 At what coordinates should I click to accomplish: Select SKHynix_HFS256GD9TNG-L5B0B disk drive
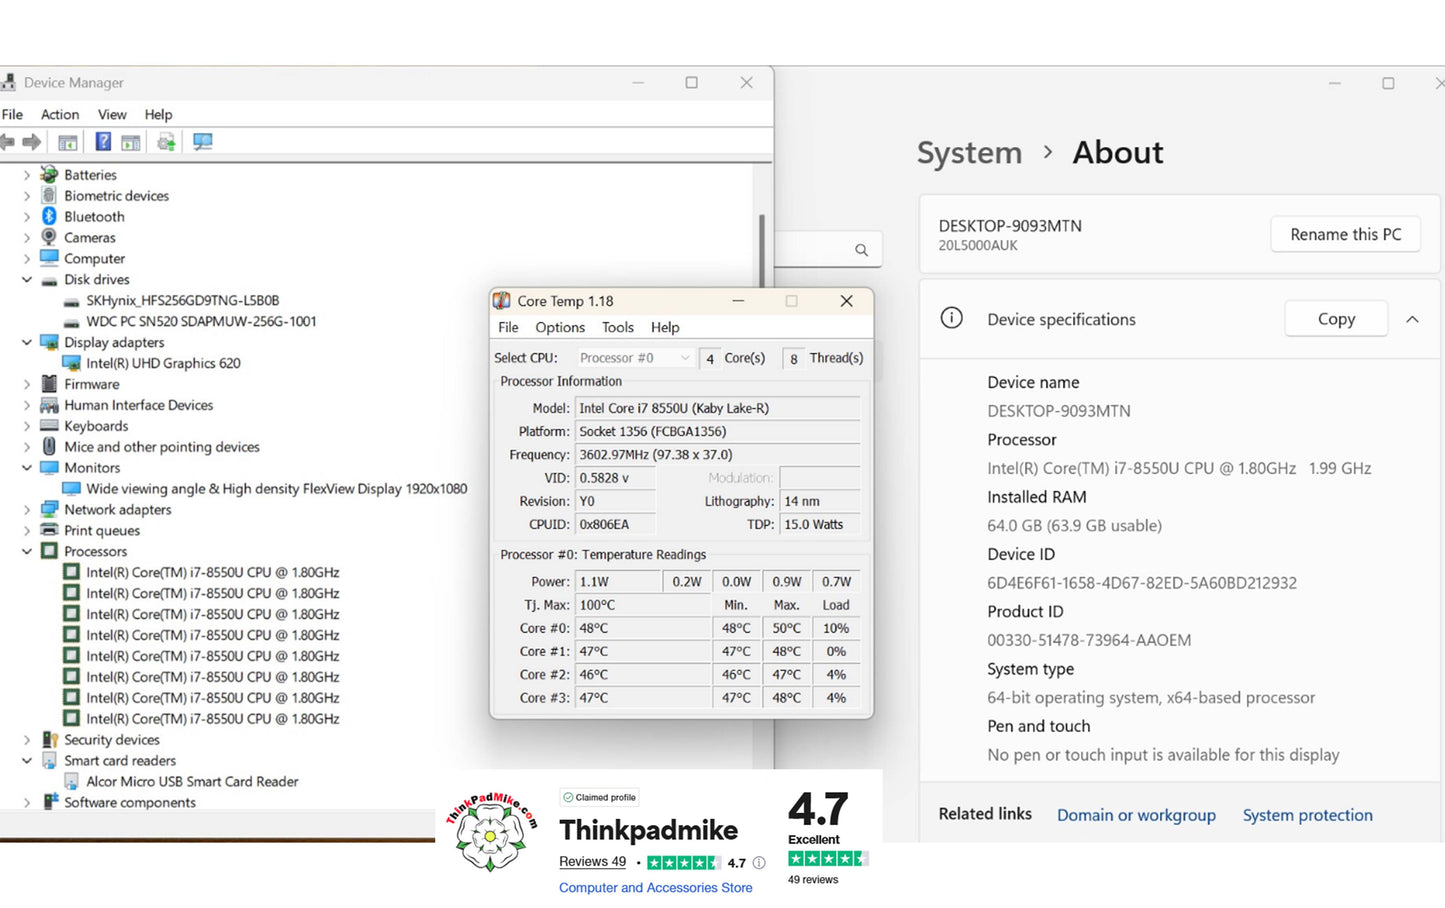(183, 300)
